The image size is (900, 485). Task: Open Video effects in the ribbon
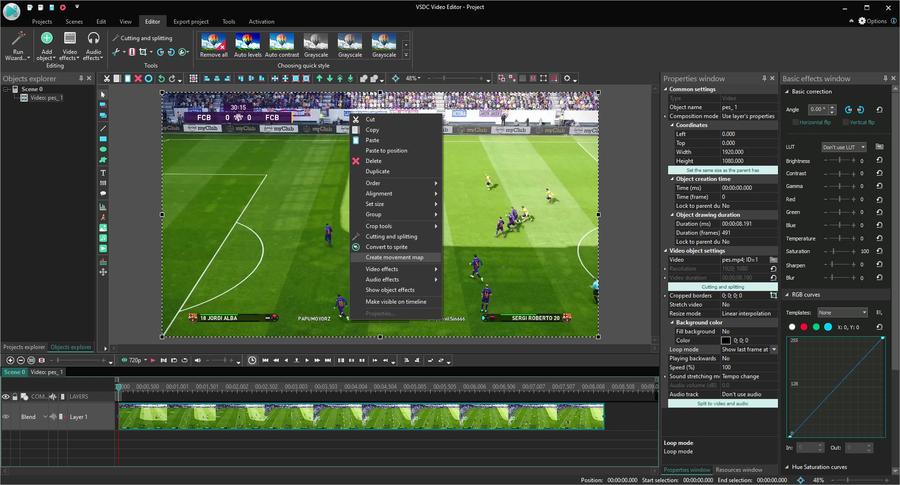coord(69,46)
